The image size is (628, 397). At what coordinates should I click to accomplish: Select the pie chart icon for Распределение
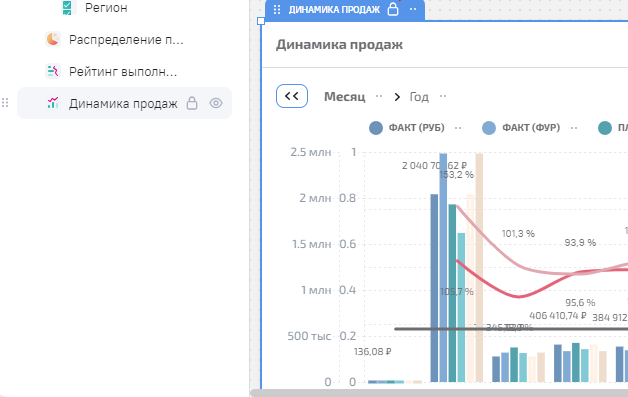tap(52, 39)
